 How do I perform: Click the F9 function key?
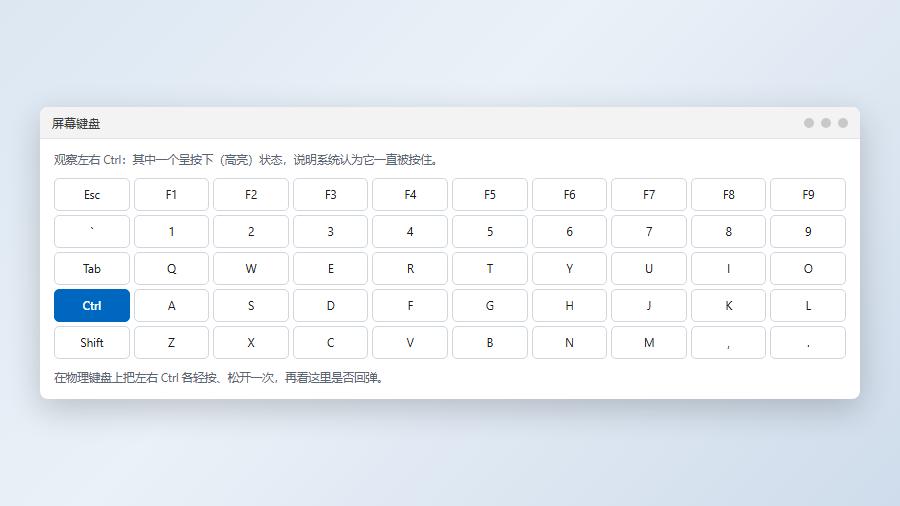pyautogui.click(x=808, y=194)
